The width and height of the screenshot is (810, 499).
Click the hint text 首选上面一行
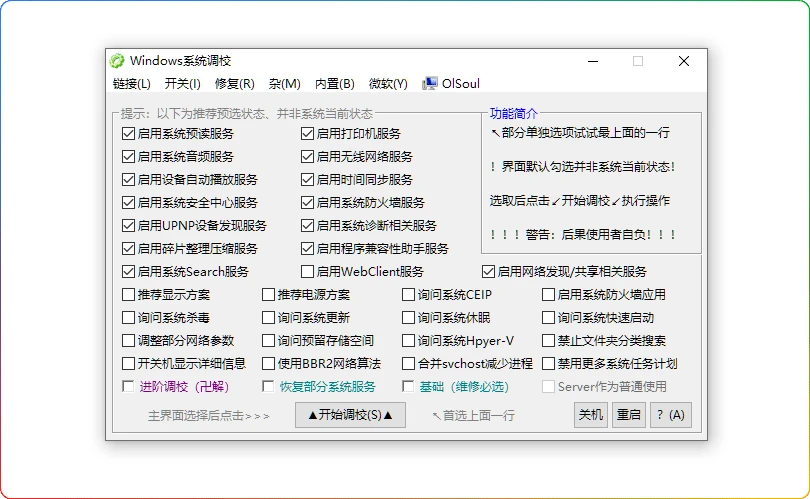coord(473,416)
